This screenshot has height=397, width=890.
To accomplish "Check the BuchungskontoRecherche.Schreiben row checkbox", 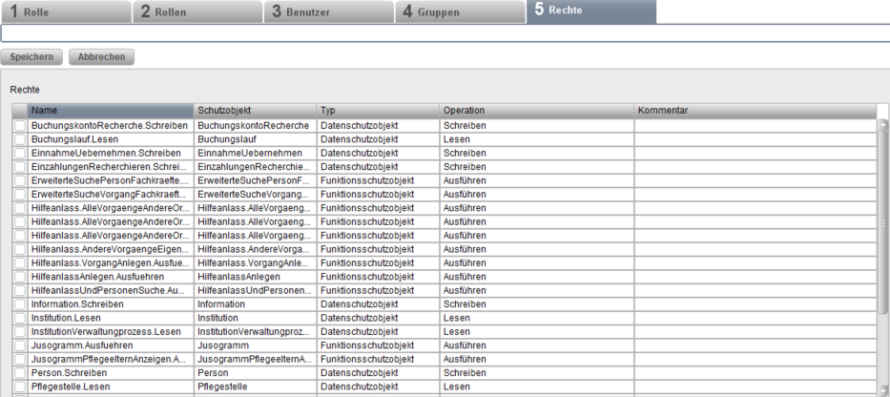I will click(x=20, y=125).
